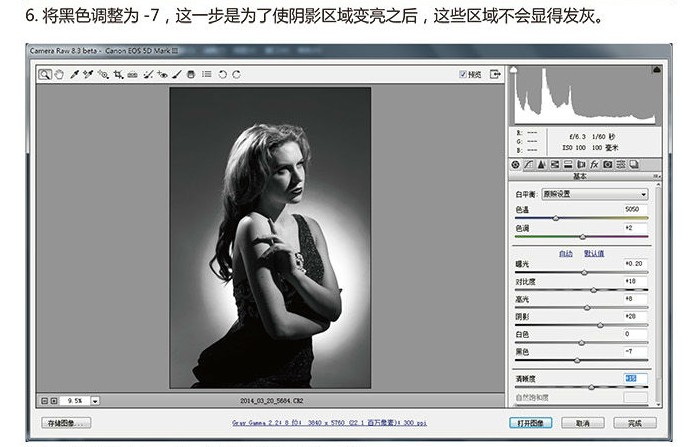693x447 pixels.
Task: Open the 白平衡 white balance dropdown
Action: coord(595,194)
